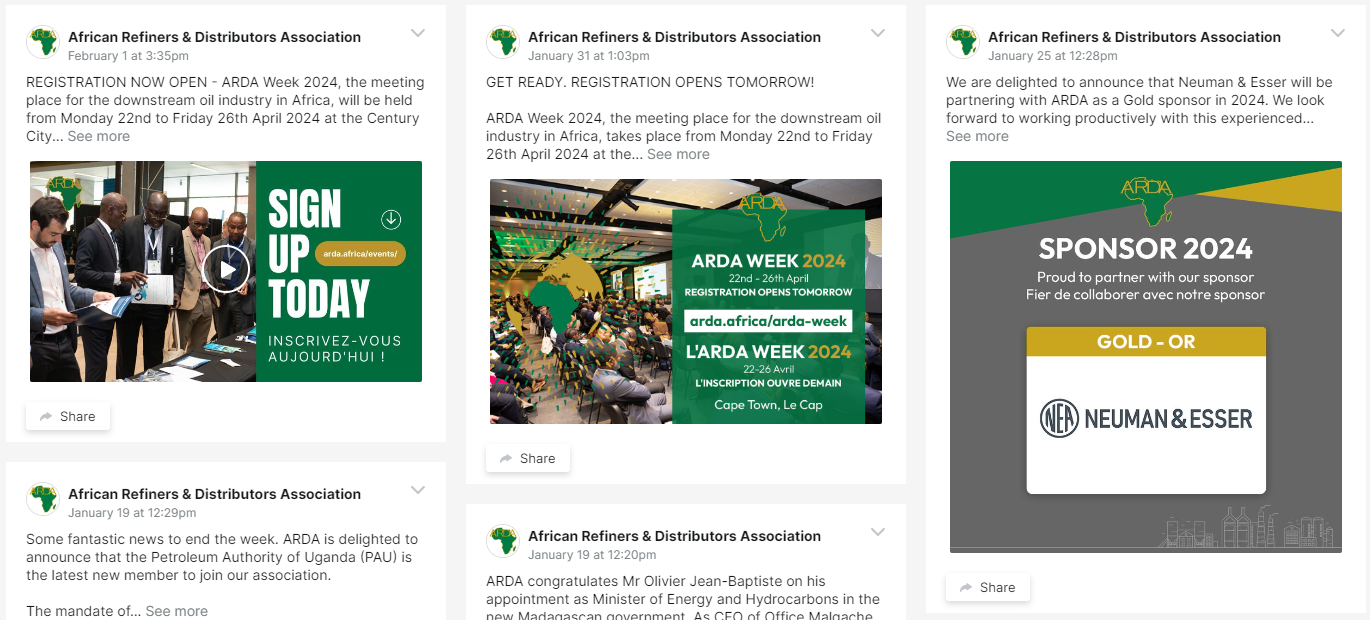Share the Registration Opens Tomorrow post
Image resolution: width=1370 pixels, height=620 pixels.
point(528,459)
